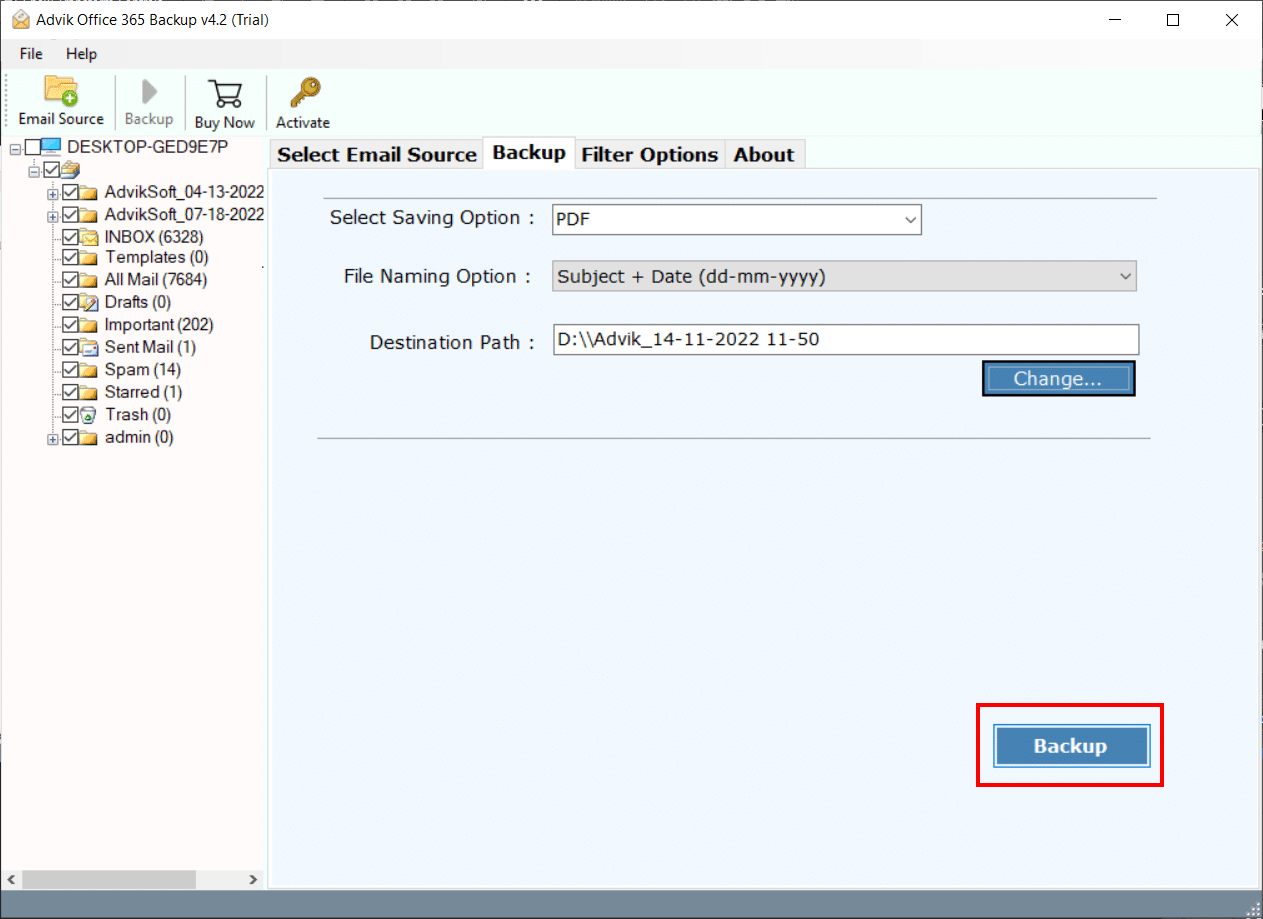Collapse the mailbox account tree node
The image size is (1263, 919).
(34, 171)
